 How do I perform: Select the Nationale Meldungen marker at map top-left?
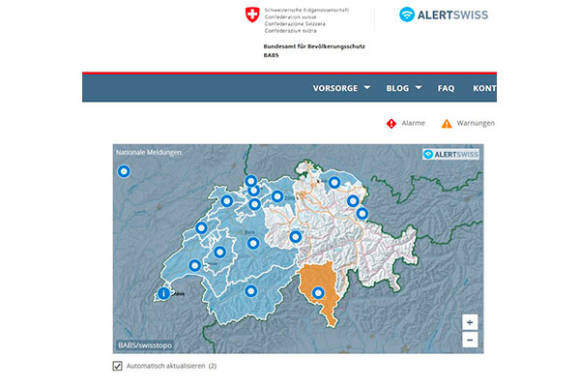(x=124, y=171)
